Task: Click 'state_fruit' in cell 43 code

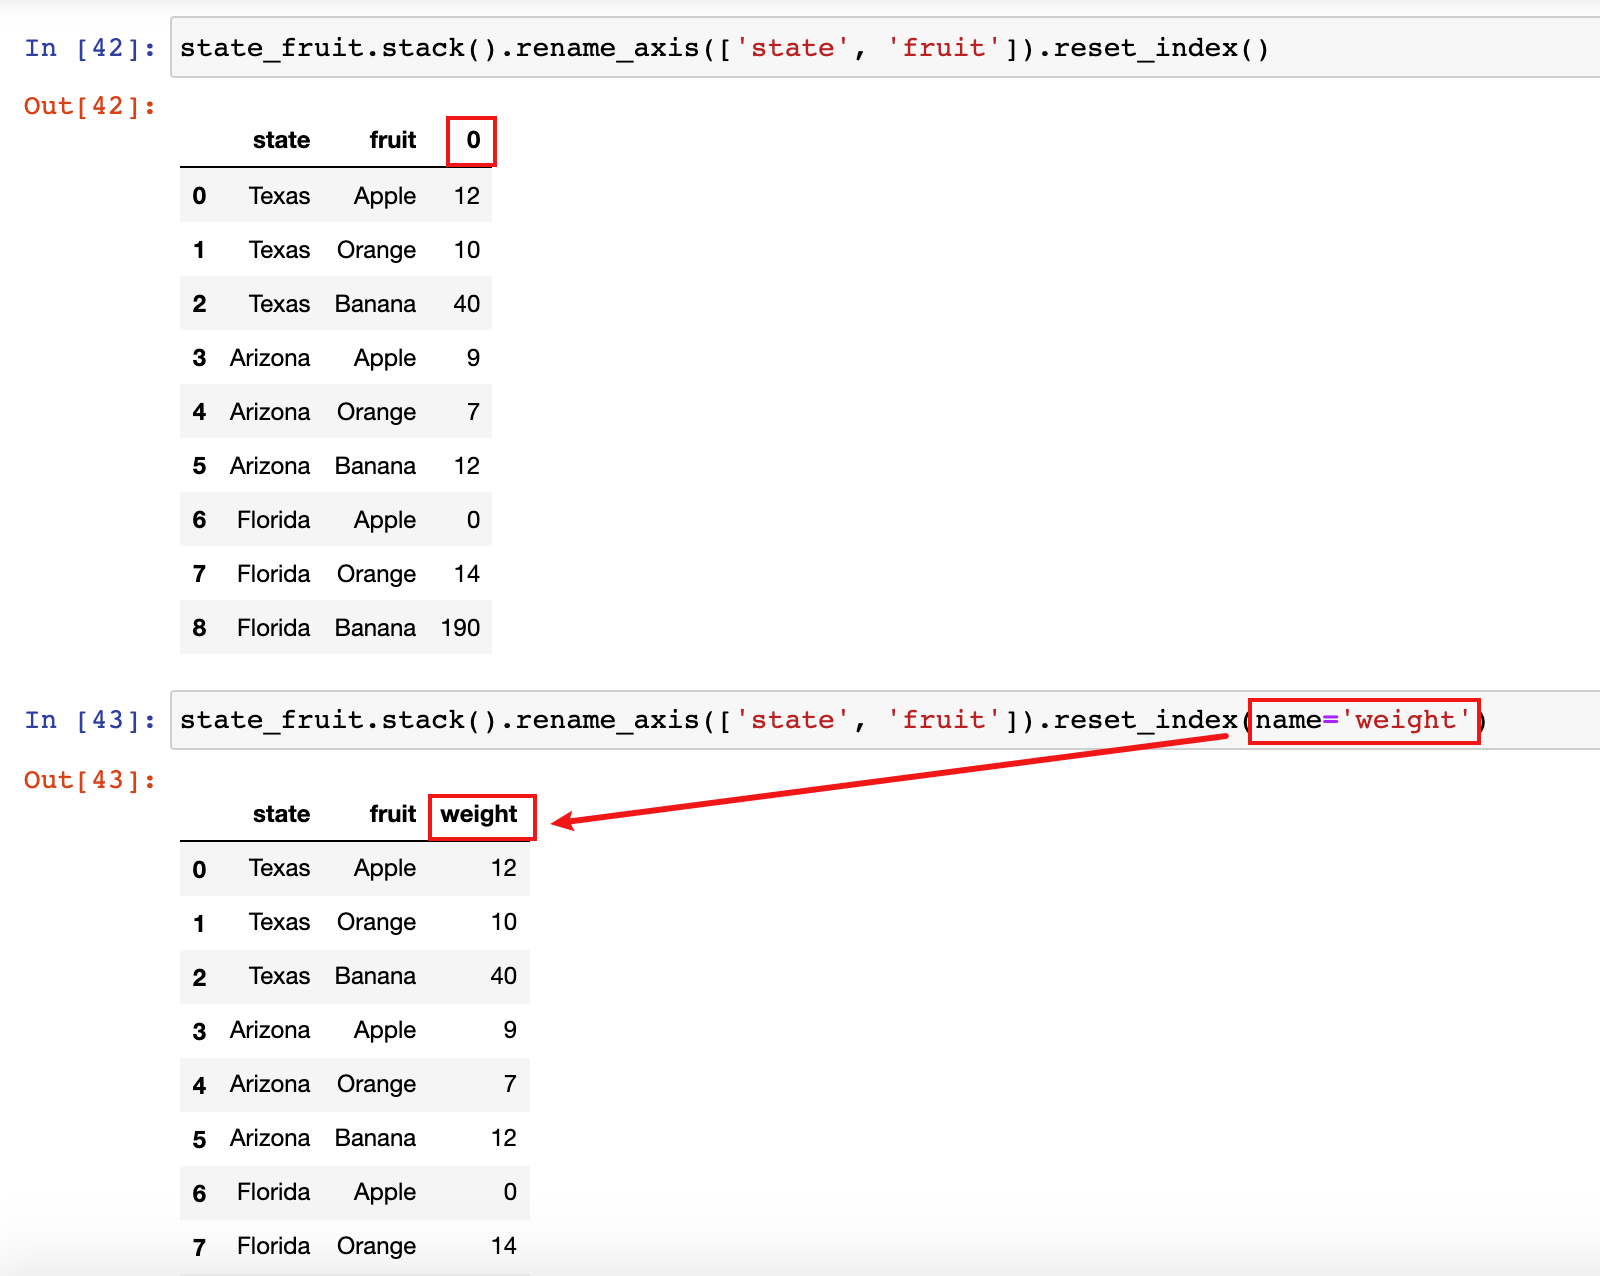Action: coord(272,720)
